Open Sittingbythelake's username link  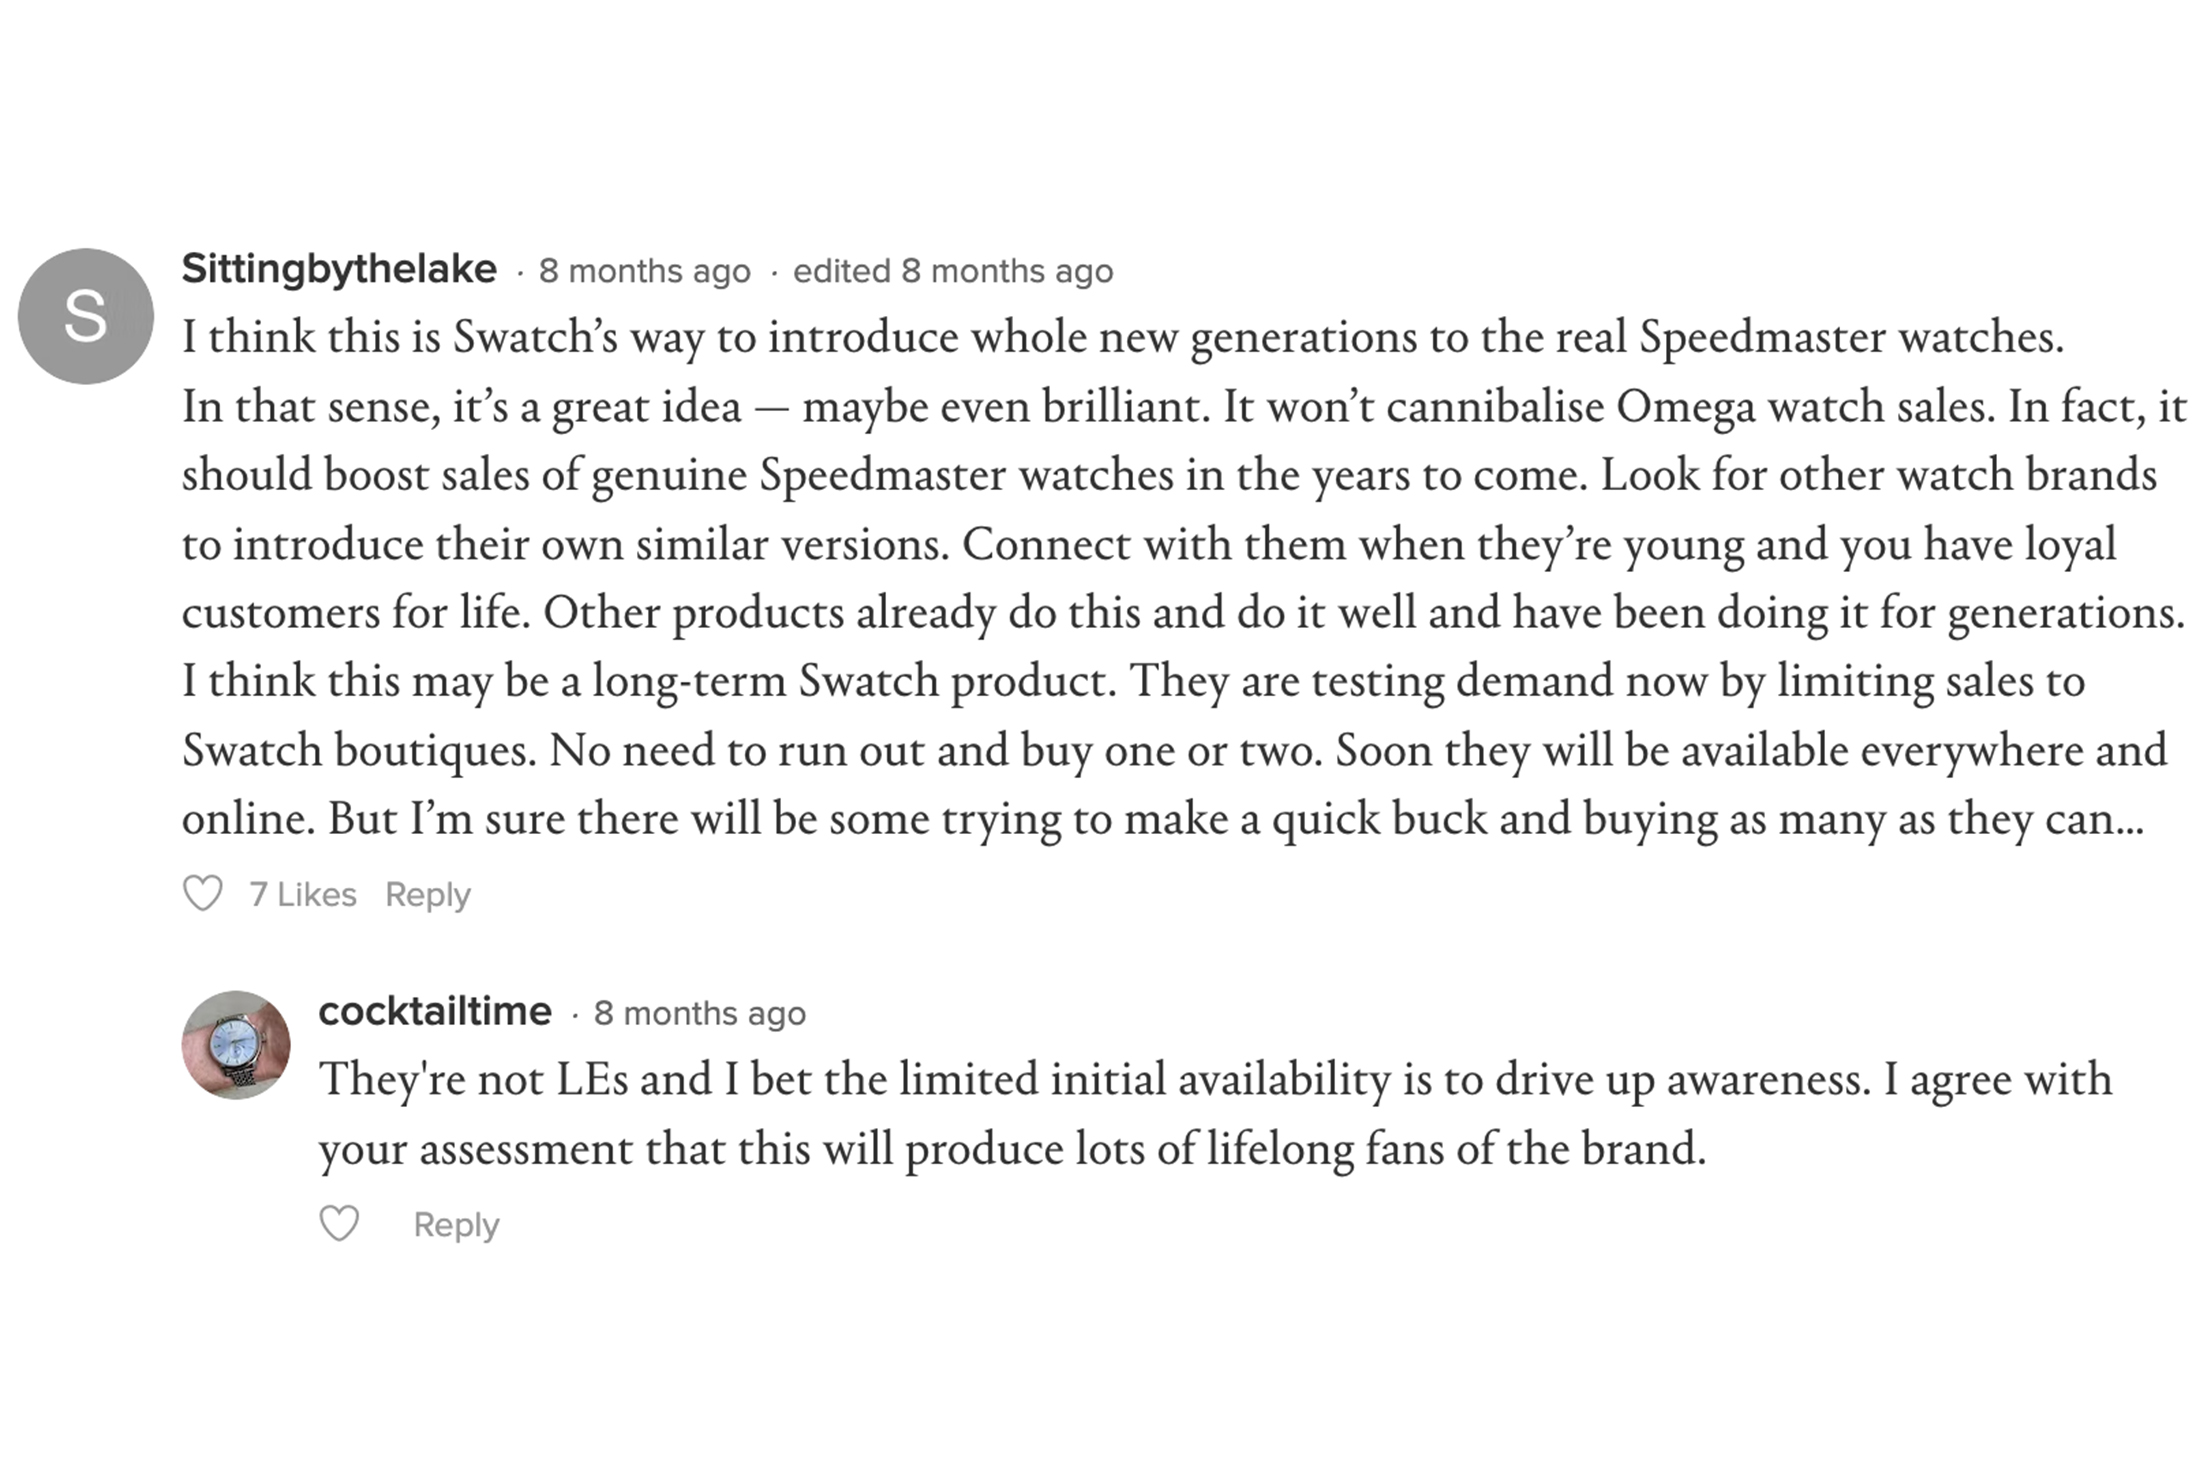[340, 267]
